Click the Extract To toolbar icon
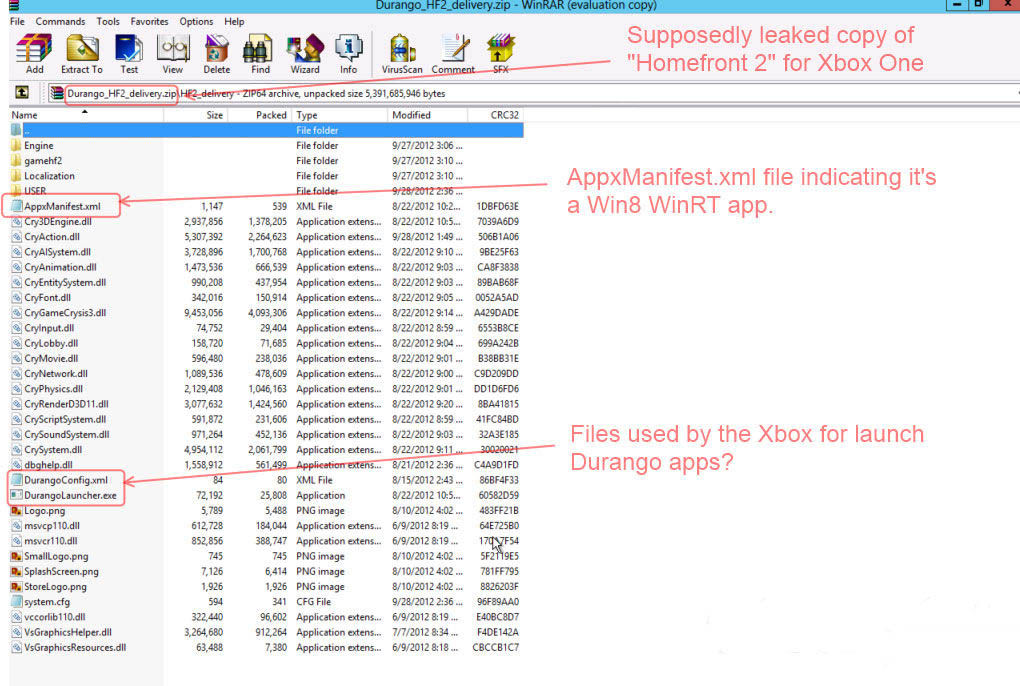1020x686 pixels. [81, 54]
